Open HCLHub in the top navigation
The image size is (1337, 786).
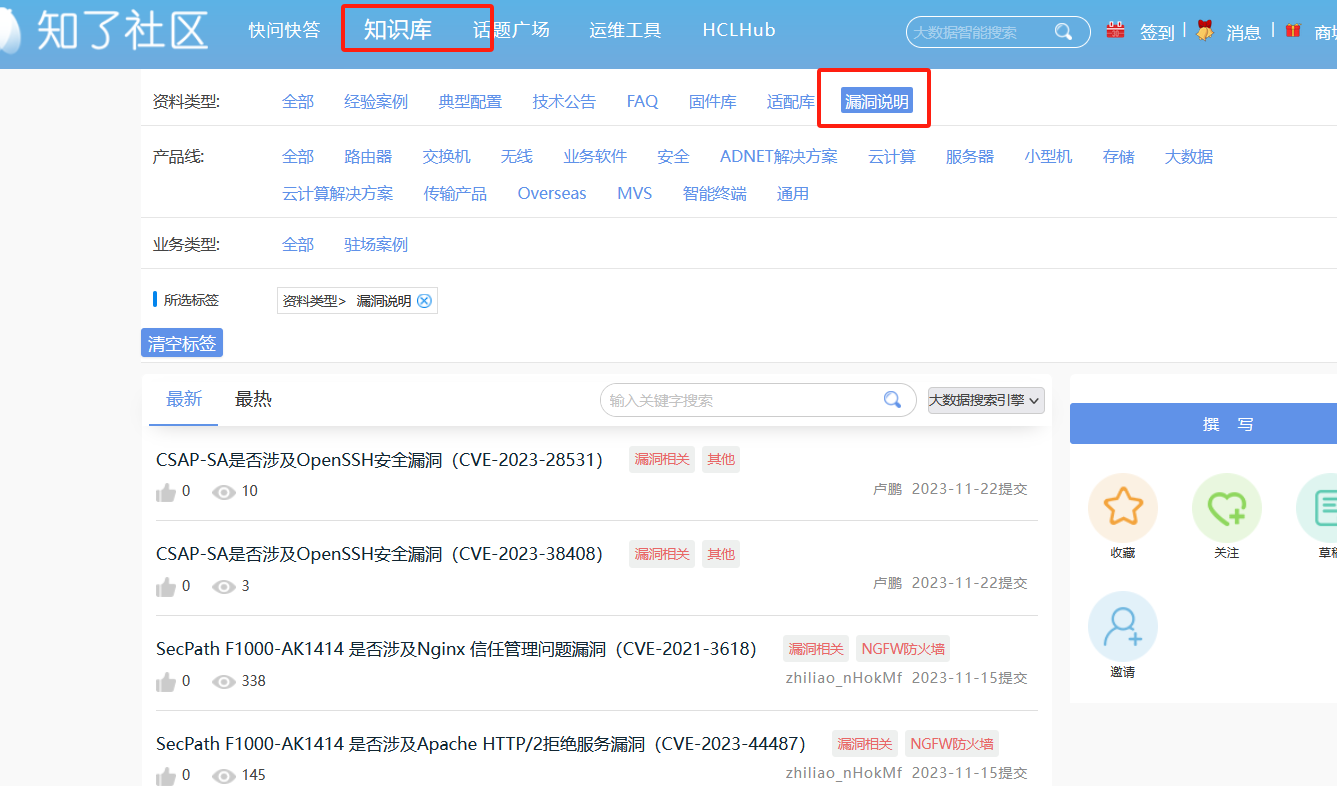[739, 30]
